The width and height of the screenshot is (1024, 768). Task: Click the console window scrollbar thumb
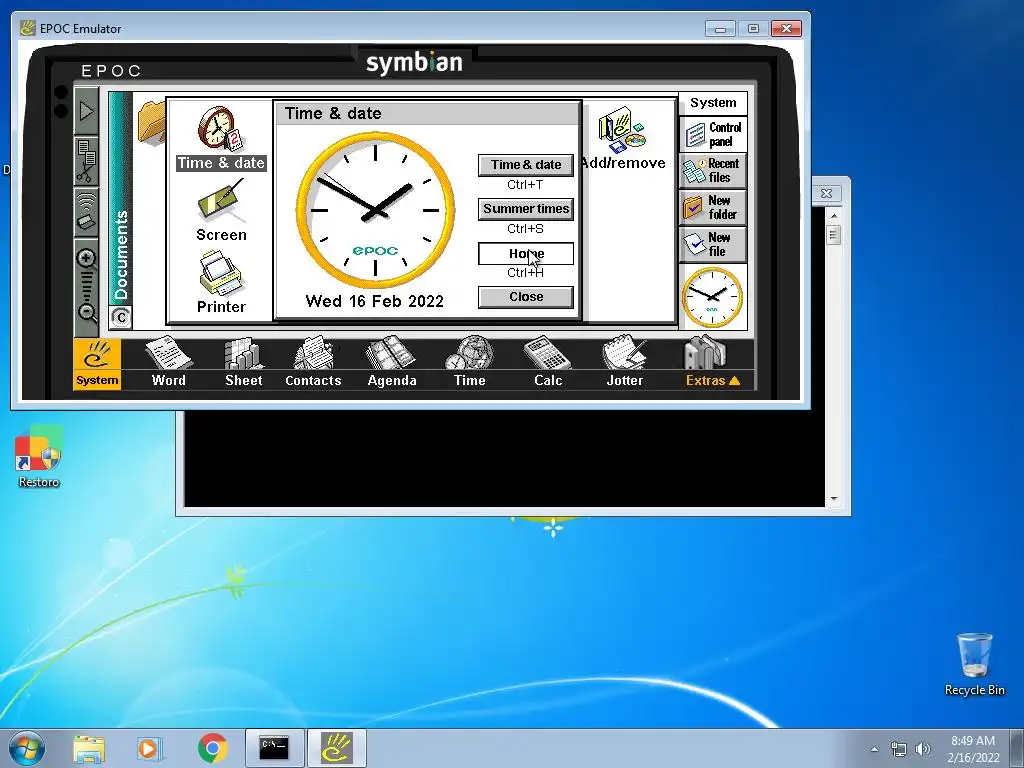(x=834, y=234)
